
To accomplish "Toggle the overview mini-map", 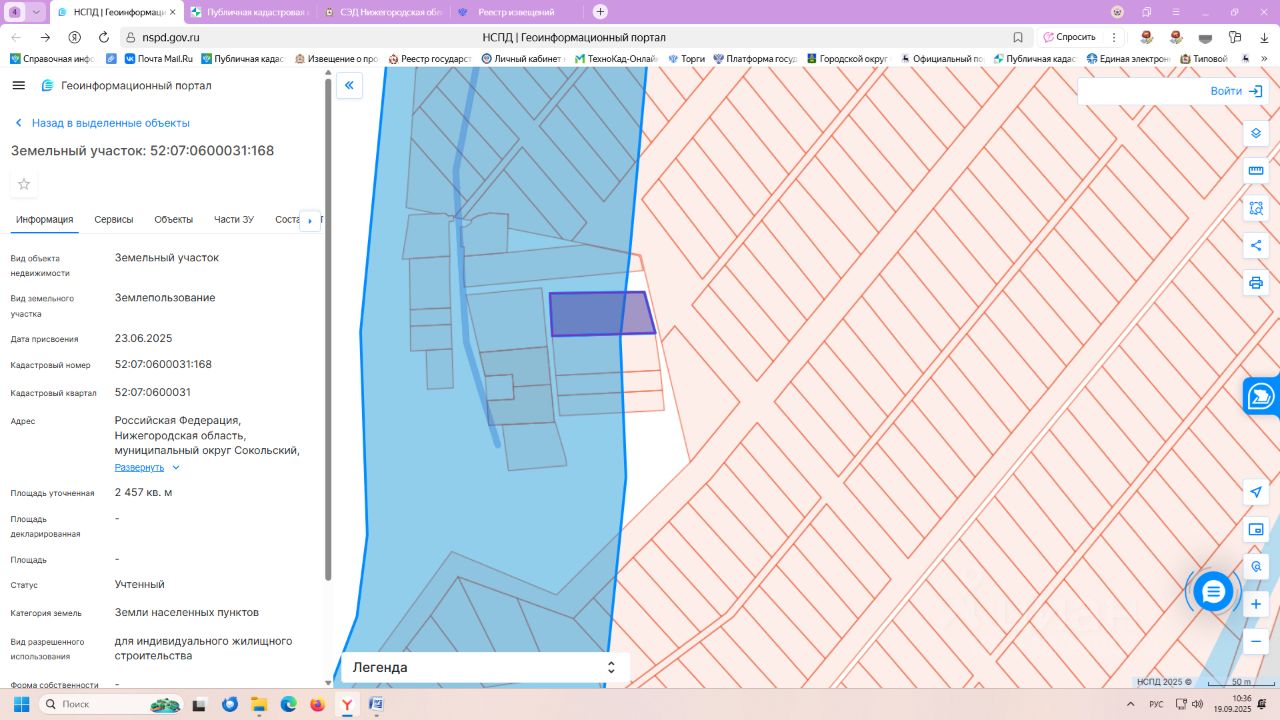I will click(x=1256, y=529).
